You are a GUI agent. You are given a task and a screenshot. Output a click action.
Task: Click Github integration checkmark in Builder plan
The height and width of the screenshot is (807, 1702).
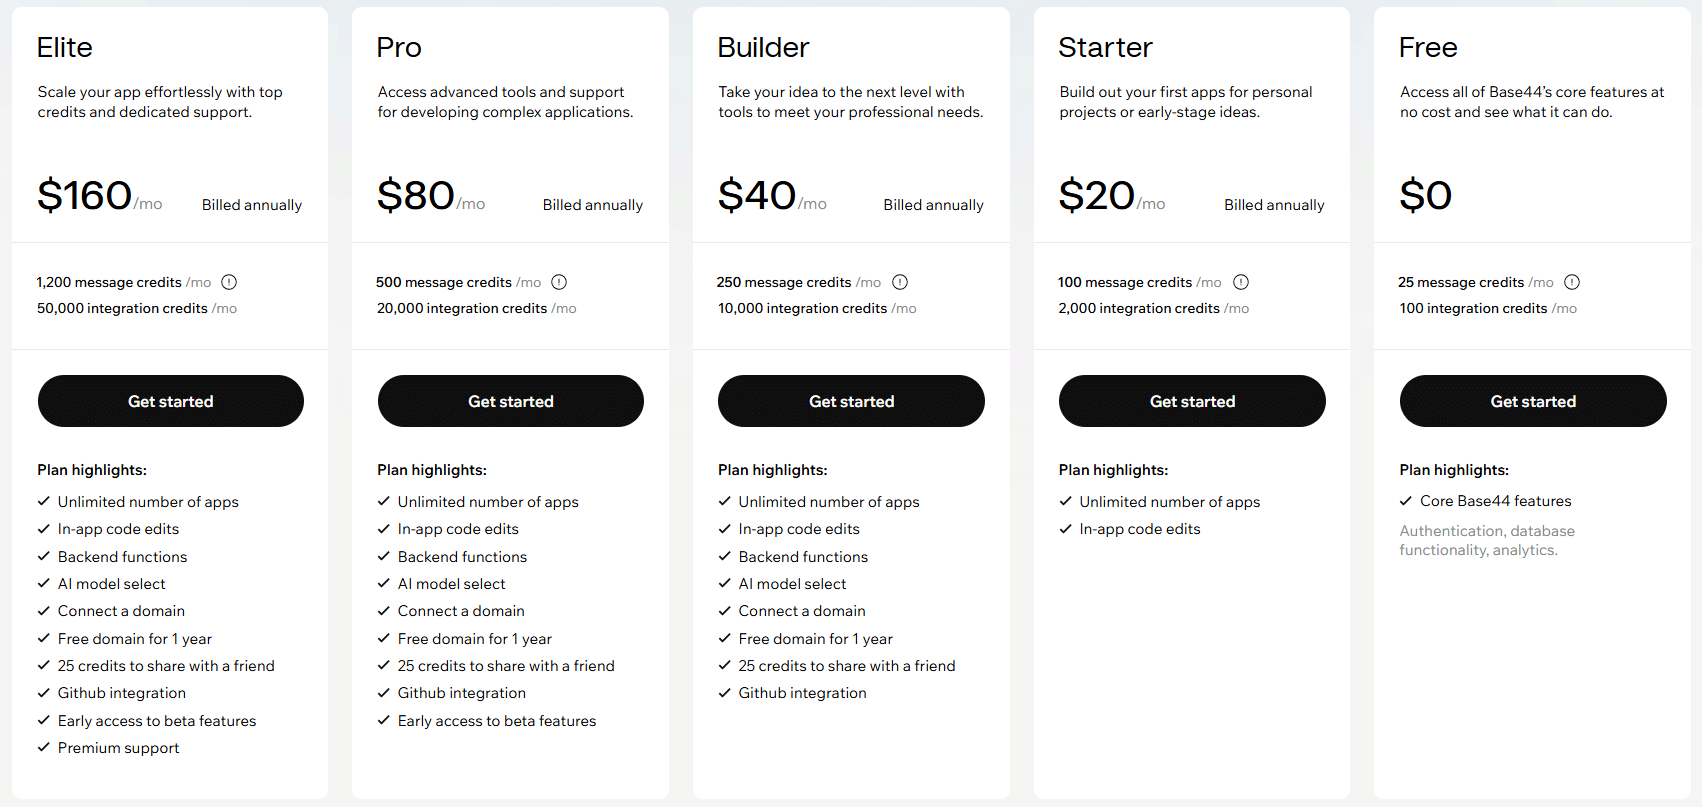click(x=725, y=693)
